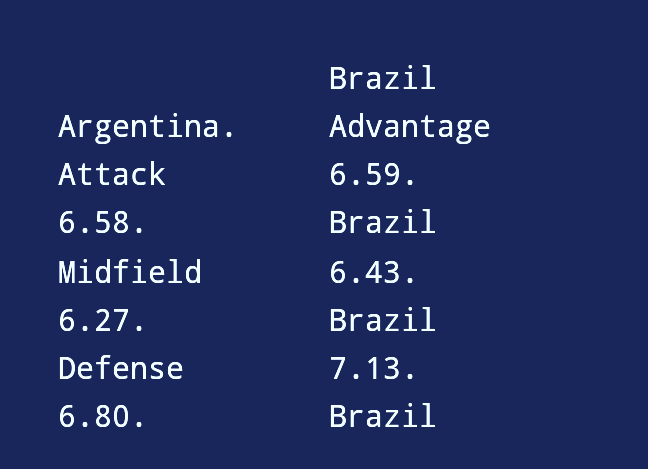
Task: Click the topmost Brazil heading
Action: pos(382,77)
